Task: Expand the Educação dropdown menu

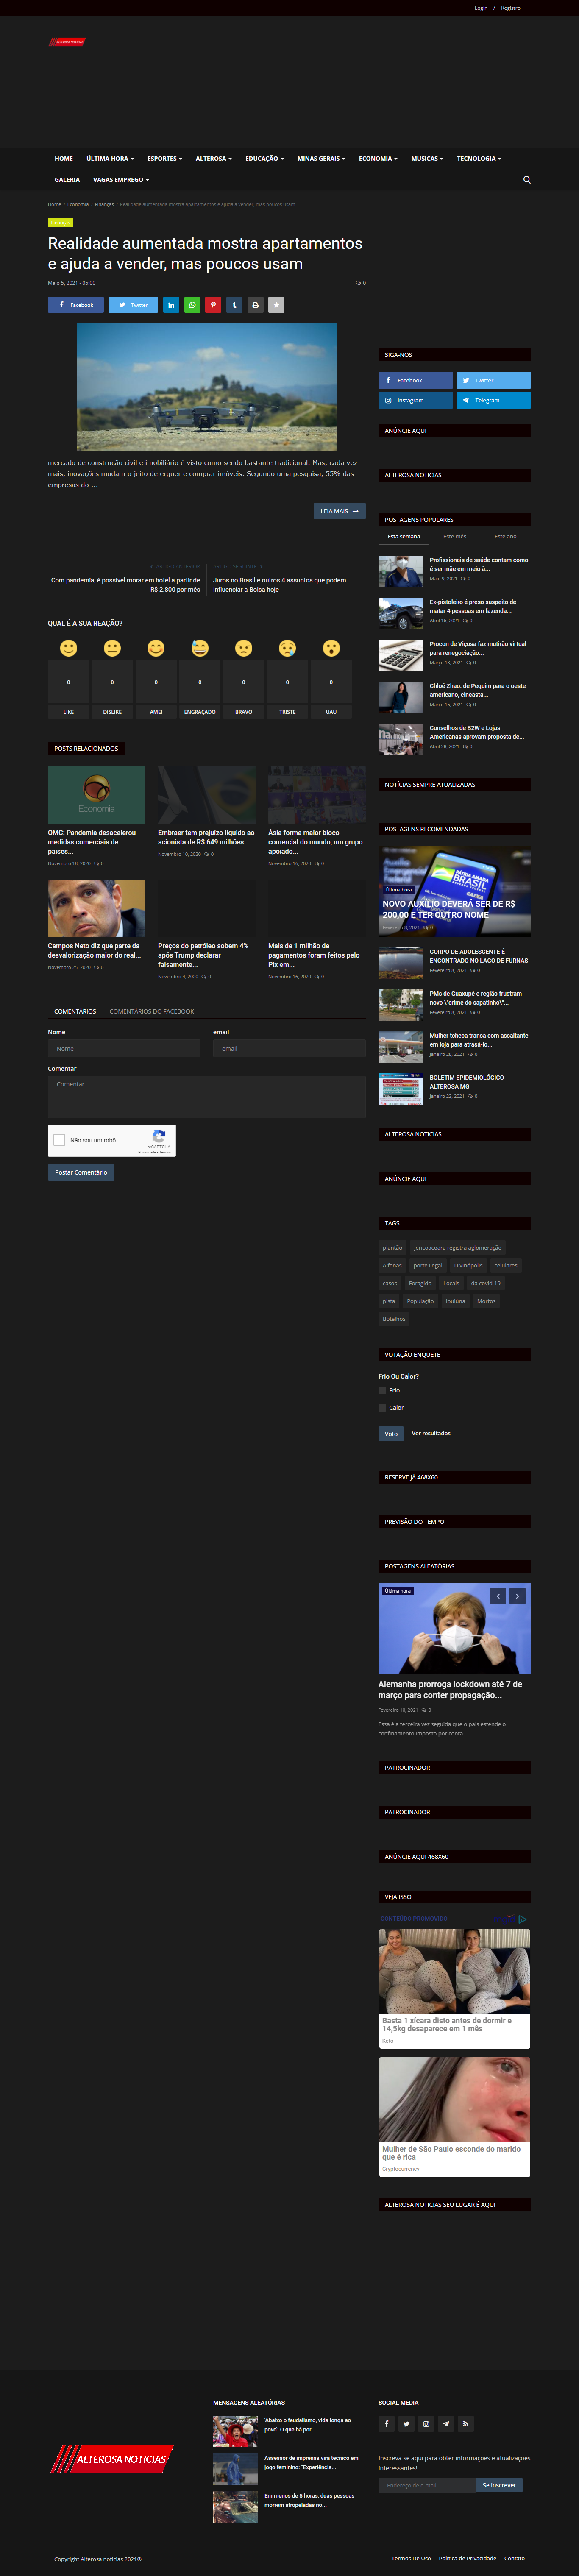Action: (x=265, y=158)
